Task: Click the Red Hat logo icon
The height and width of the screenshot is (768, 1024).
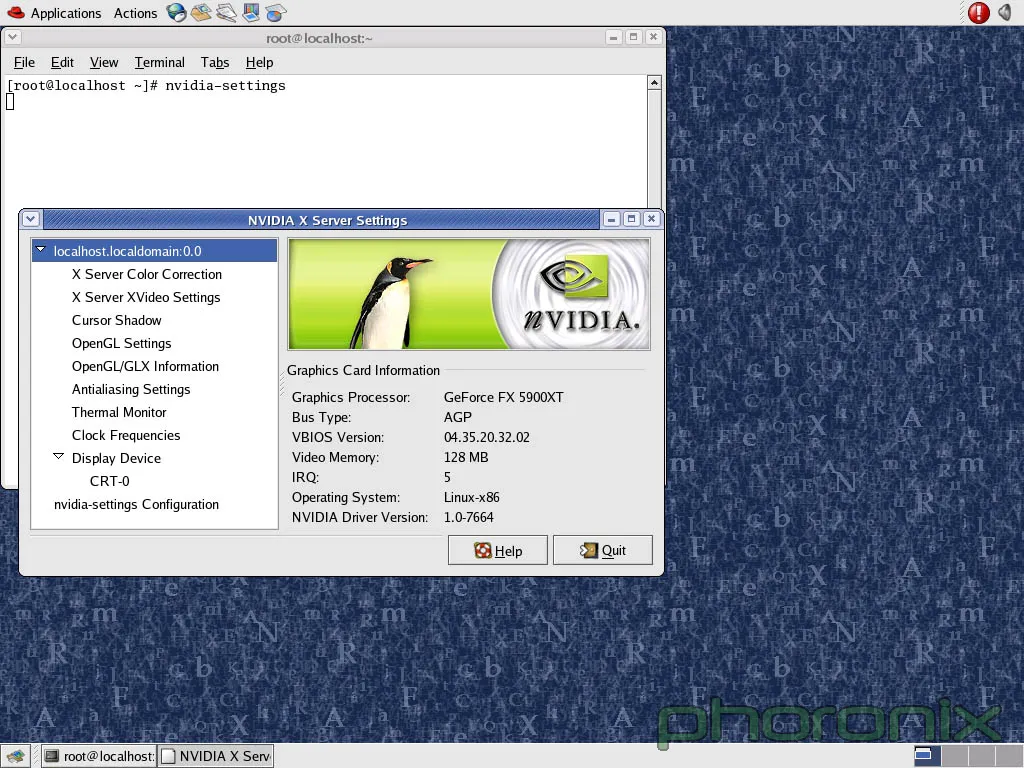Action: pyautogui.click(x=15, y=12)
